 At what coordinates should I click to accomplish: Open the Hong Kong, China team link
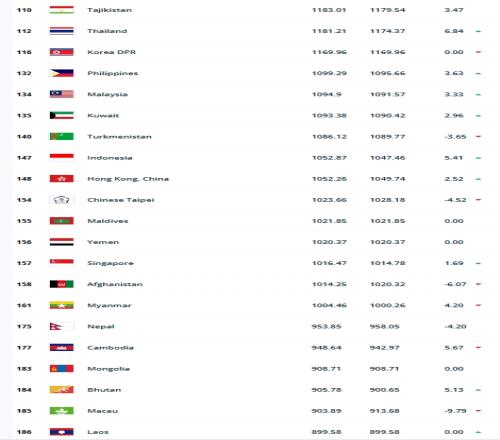(x=128, y=179)
